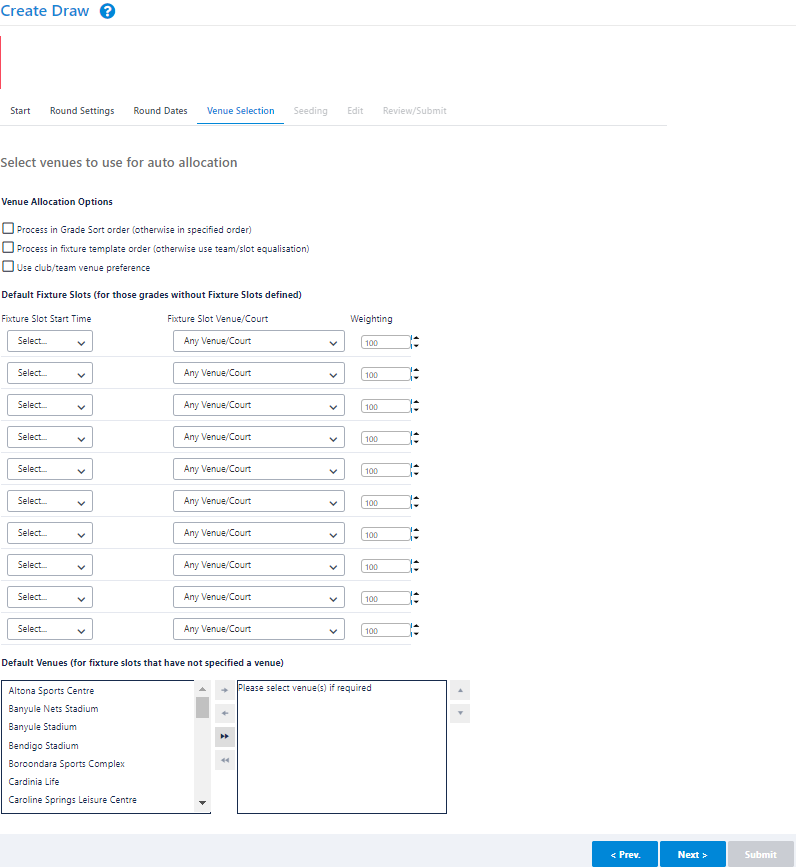The height and width of the screenshot is (867, 796).
Task: Remove all venues with double left arrow
Action: coord(224,760)
